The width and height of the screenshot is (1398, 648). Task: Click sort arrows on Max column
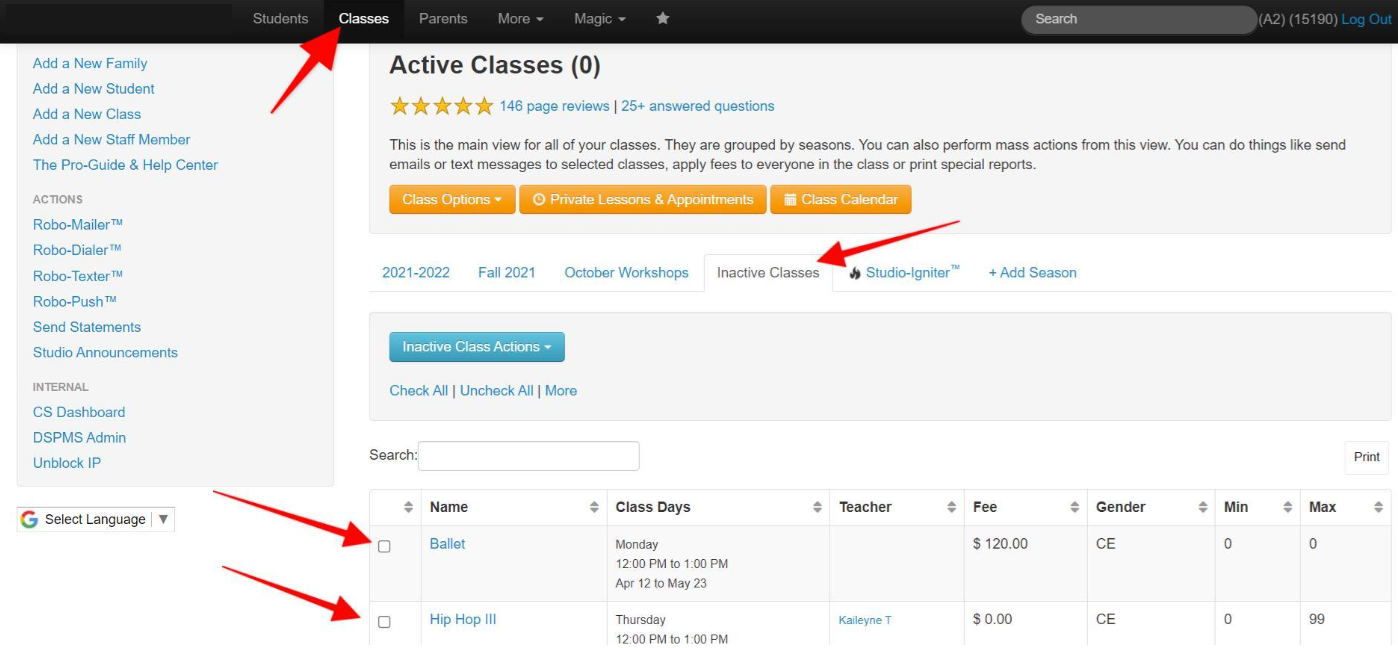pos(1379,507)
